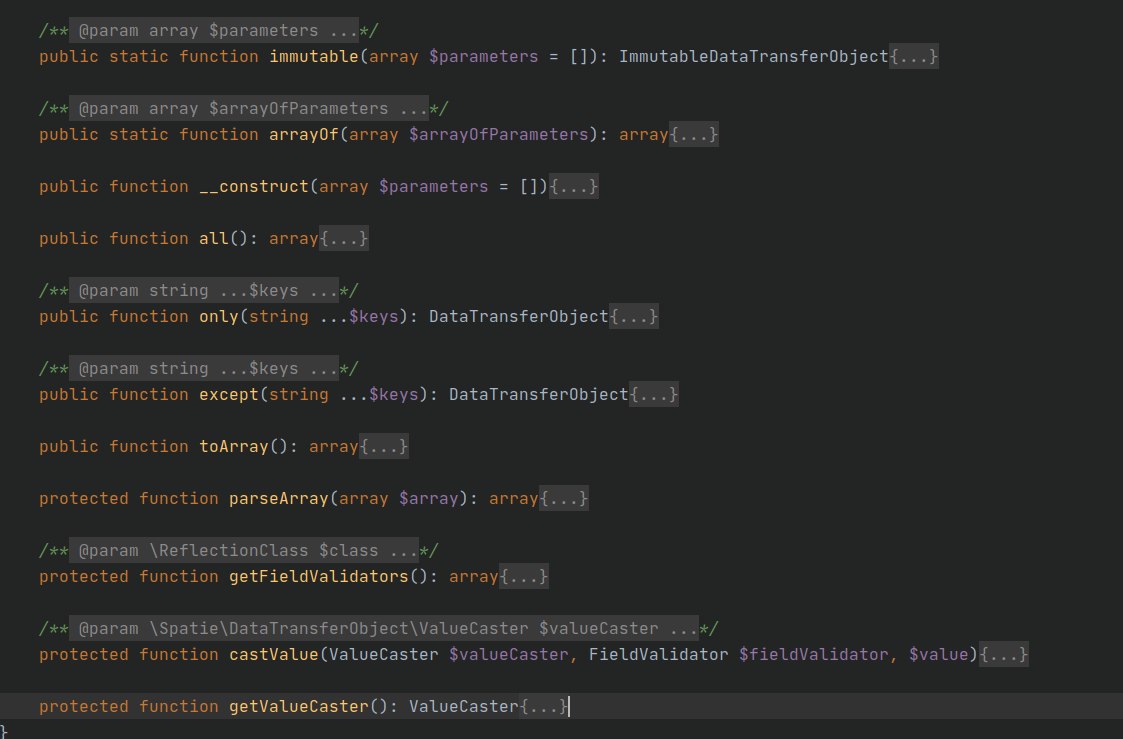Click the getFieldValidators method name
Screen dimensions: 1123x739
(x=319, y=576)
